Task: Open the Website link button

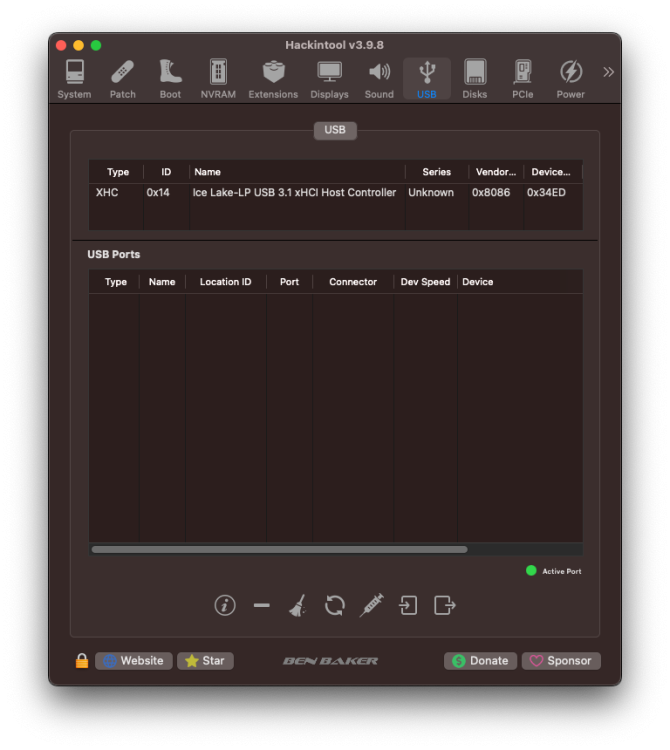Action: pyautogui.click(x=134, y=661)
